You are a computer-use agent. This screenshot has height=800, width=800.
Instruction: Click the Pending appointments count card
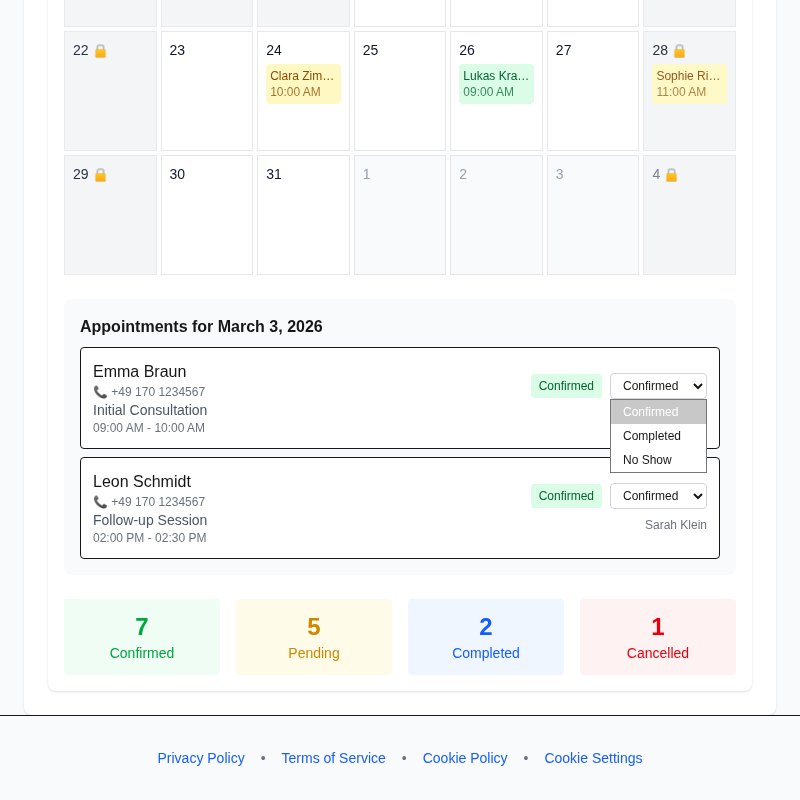pos(314,637)
